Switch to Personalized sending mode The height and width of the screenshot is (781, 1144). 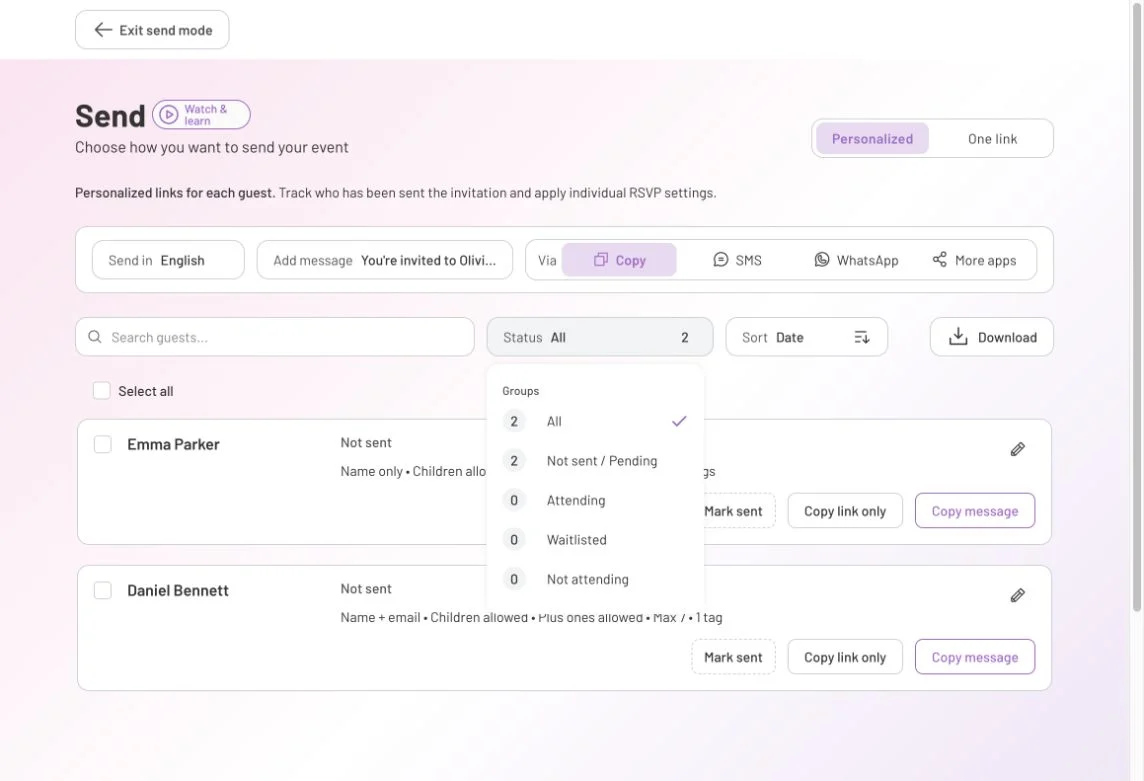[x=872, y=138]
